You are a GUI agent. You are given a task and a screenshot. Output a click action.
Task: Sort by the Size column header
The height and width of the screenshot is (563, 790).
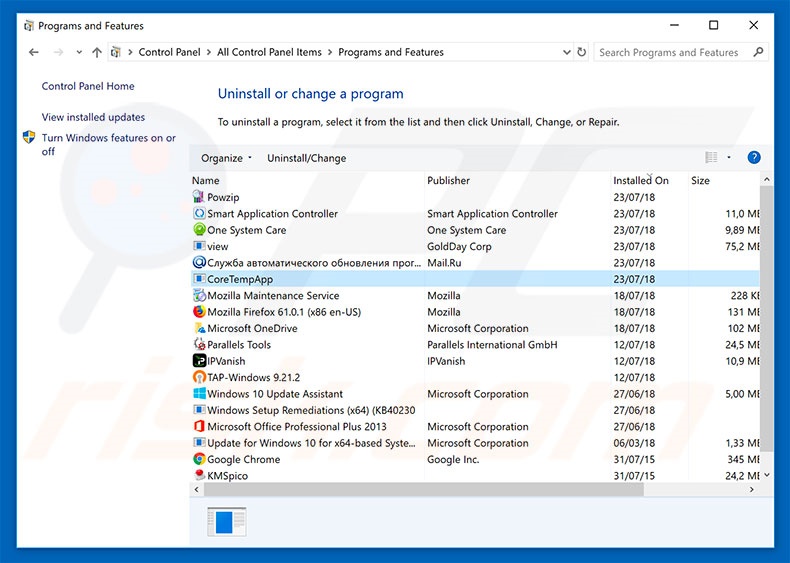(700, 180)
